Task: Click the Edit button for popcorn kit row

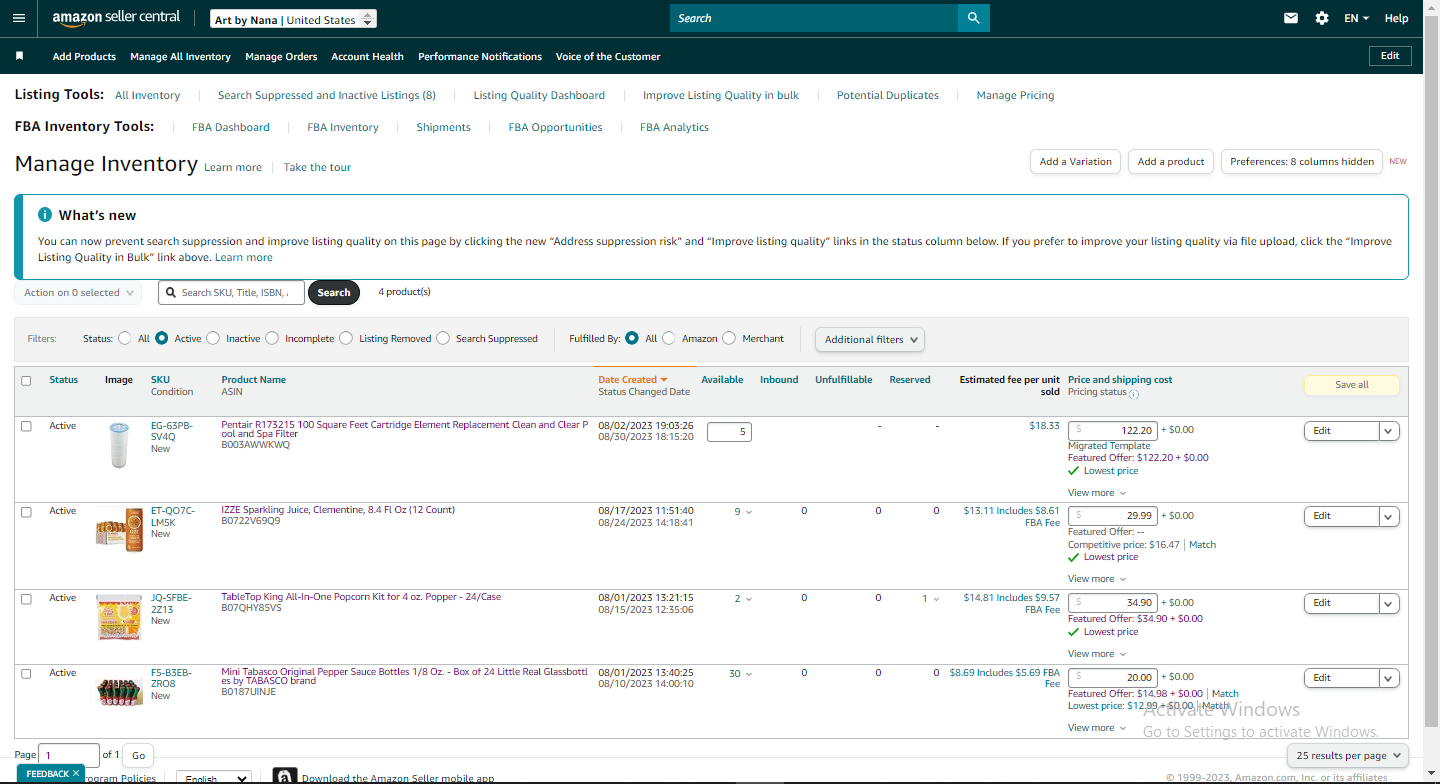Action: pyautogui.click(x=1342, y=604)
